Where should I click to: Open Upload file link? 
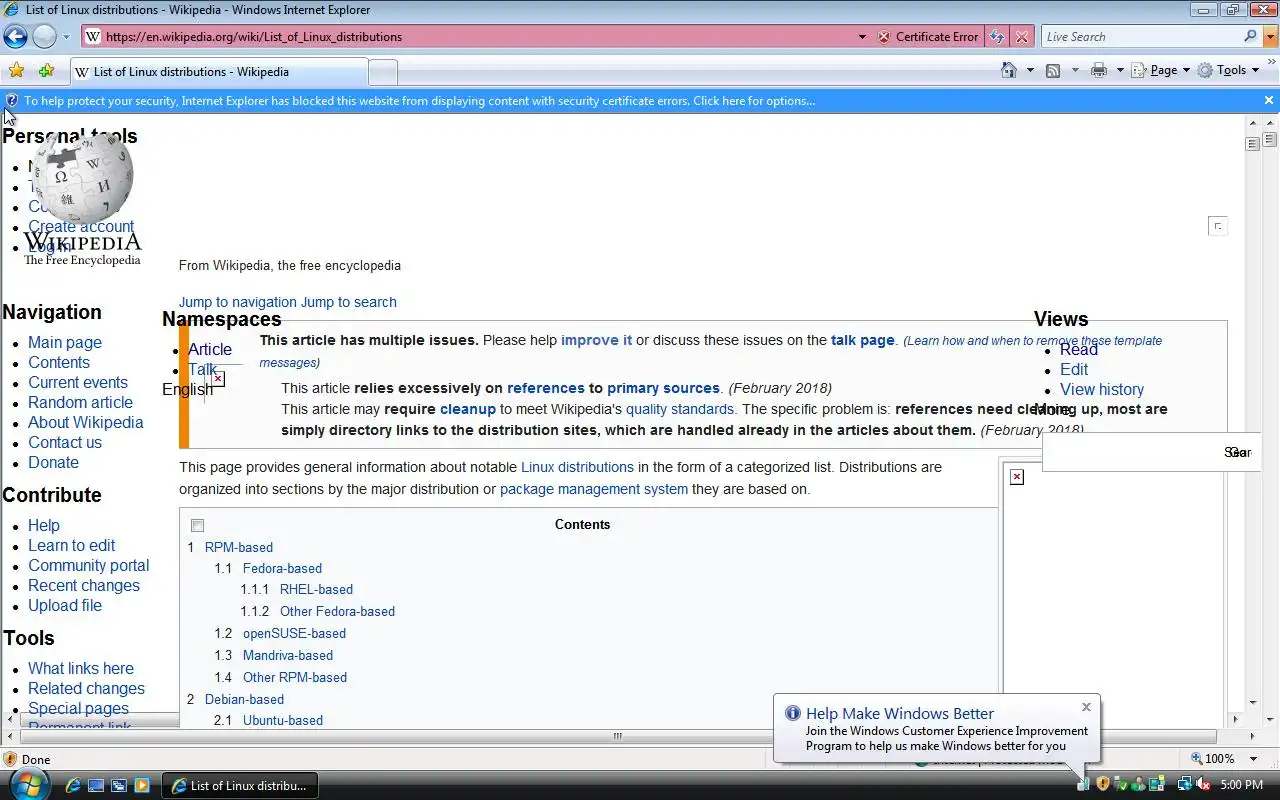point(65,606)
